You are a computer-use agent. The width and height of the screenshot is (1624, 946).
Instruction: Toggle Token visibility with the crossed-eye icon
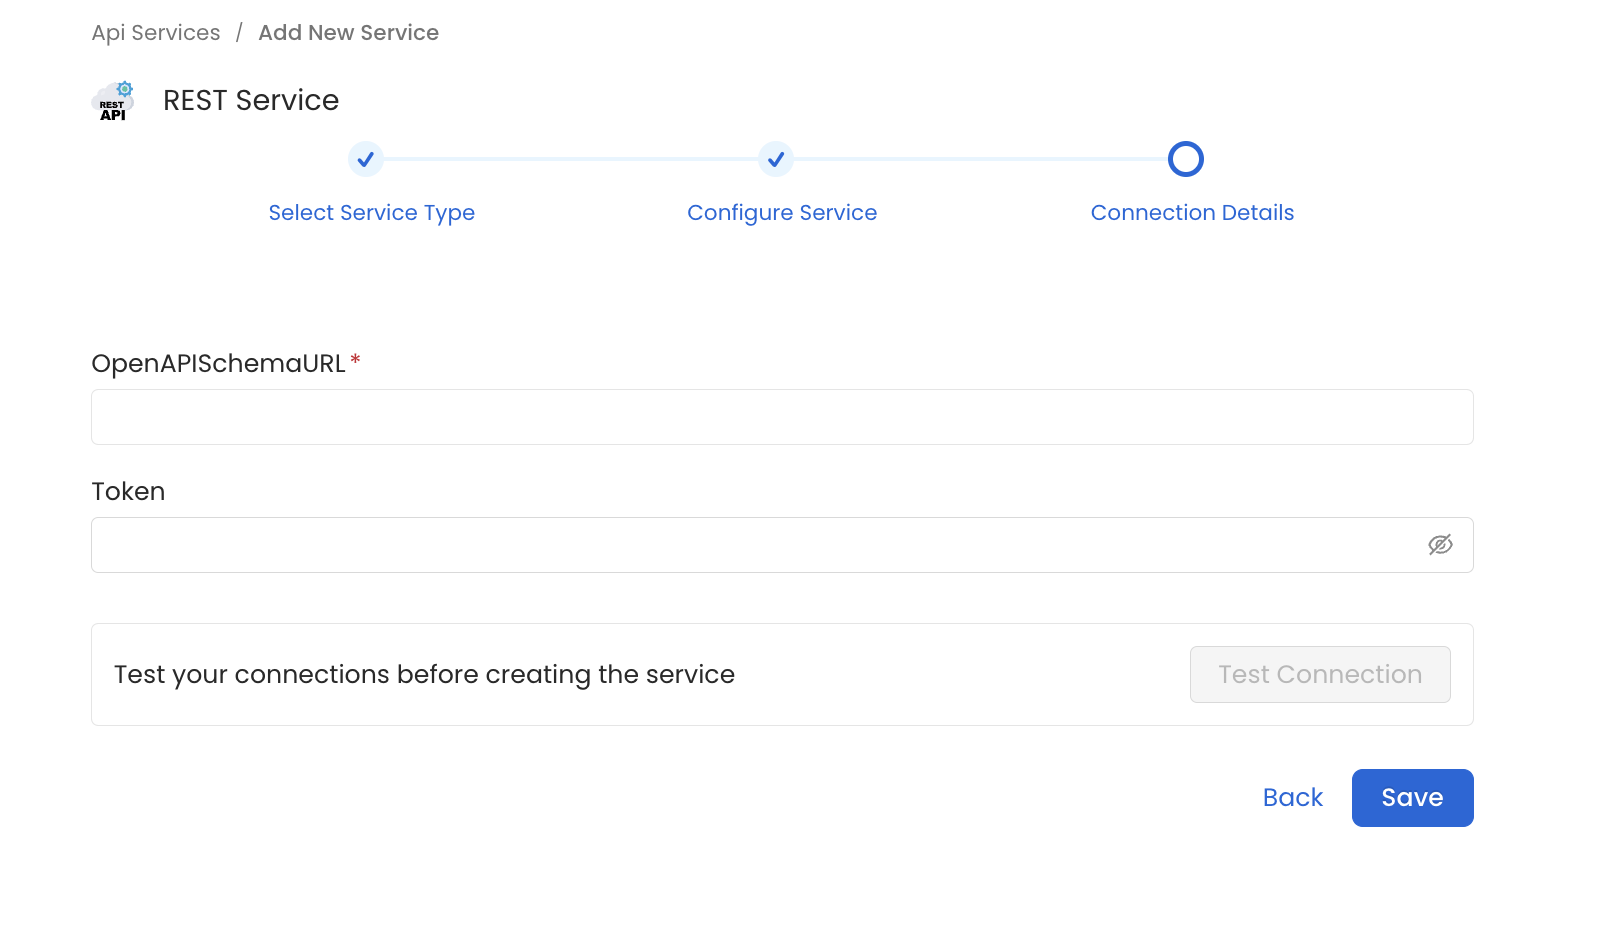pyautogui.click(x=1441, y=545)
